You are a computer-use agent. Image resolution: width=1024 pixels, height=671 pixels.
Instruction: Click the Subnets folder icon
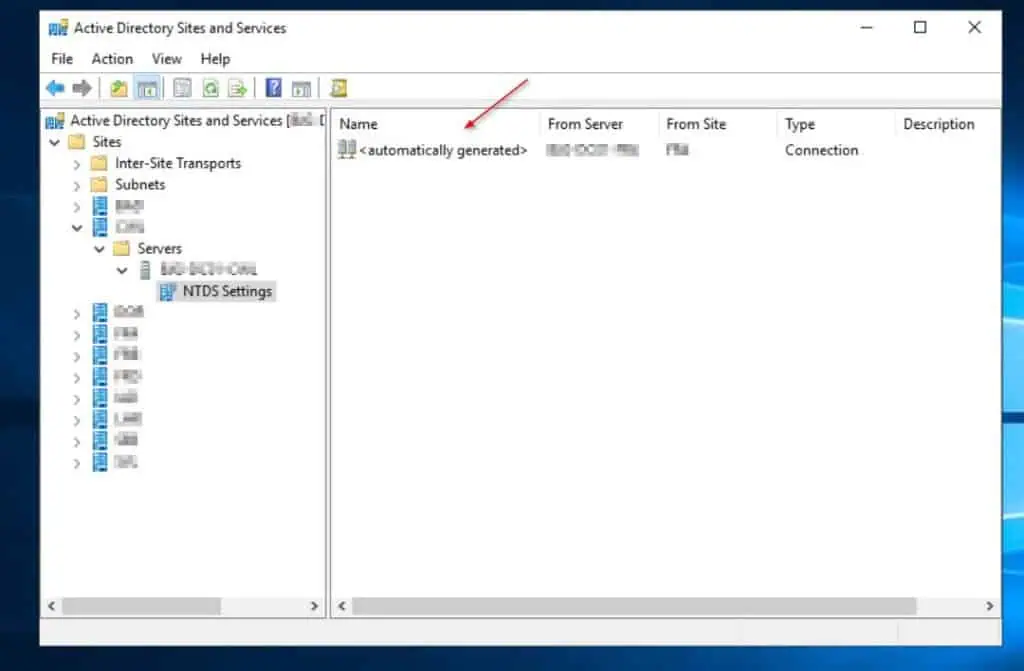click(x=99, y=184)
